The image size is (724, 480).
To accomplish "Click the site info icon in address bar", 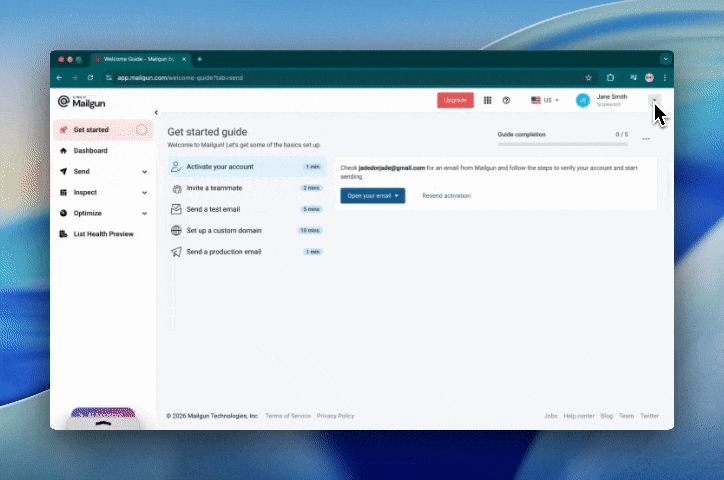I will pyautogui.click(x=109, y=78).
